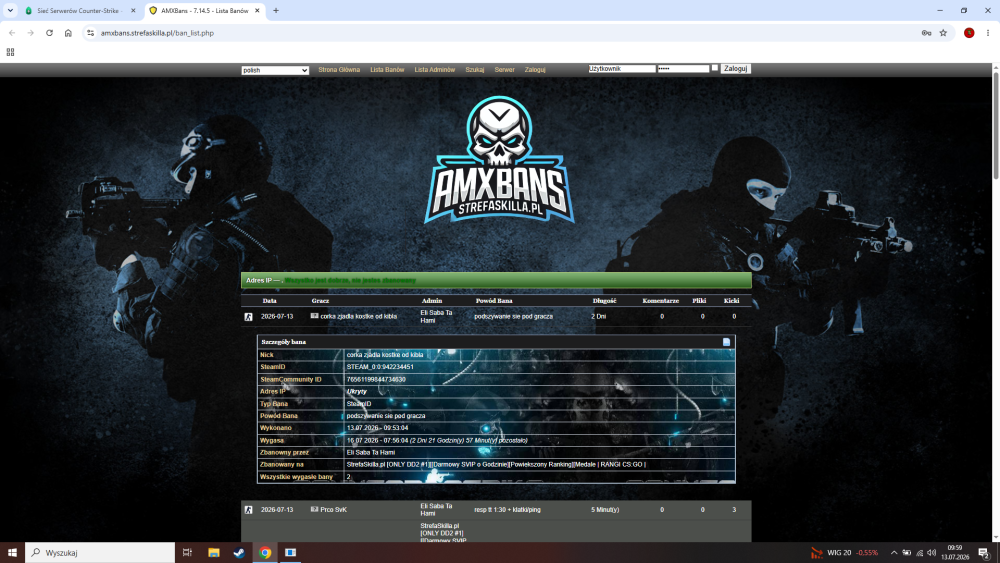Click Chrome icon on taskbar
Viewport: 1000px width, 563px height.
[x=265, y=553]
